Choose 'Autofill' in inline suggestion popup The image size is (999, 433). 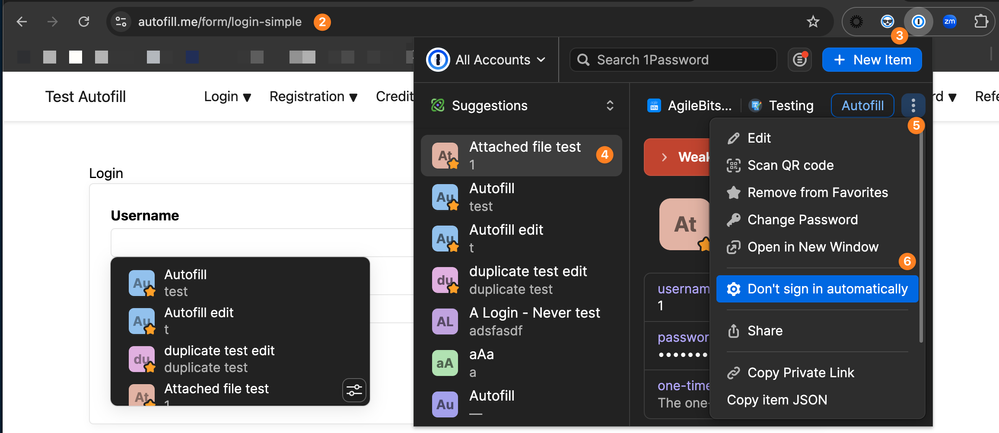(x=240, y=283)
